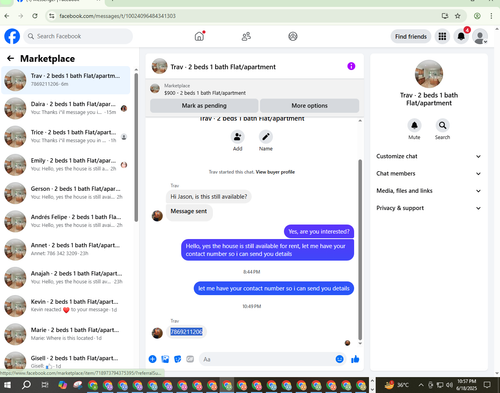
Task: Expand the Customize chat section
Action: pyautogui.click(x=429, y=156)
